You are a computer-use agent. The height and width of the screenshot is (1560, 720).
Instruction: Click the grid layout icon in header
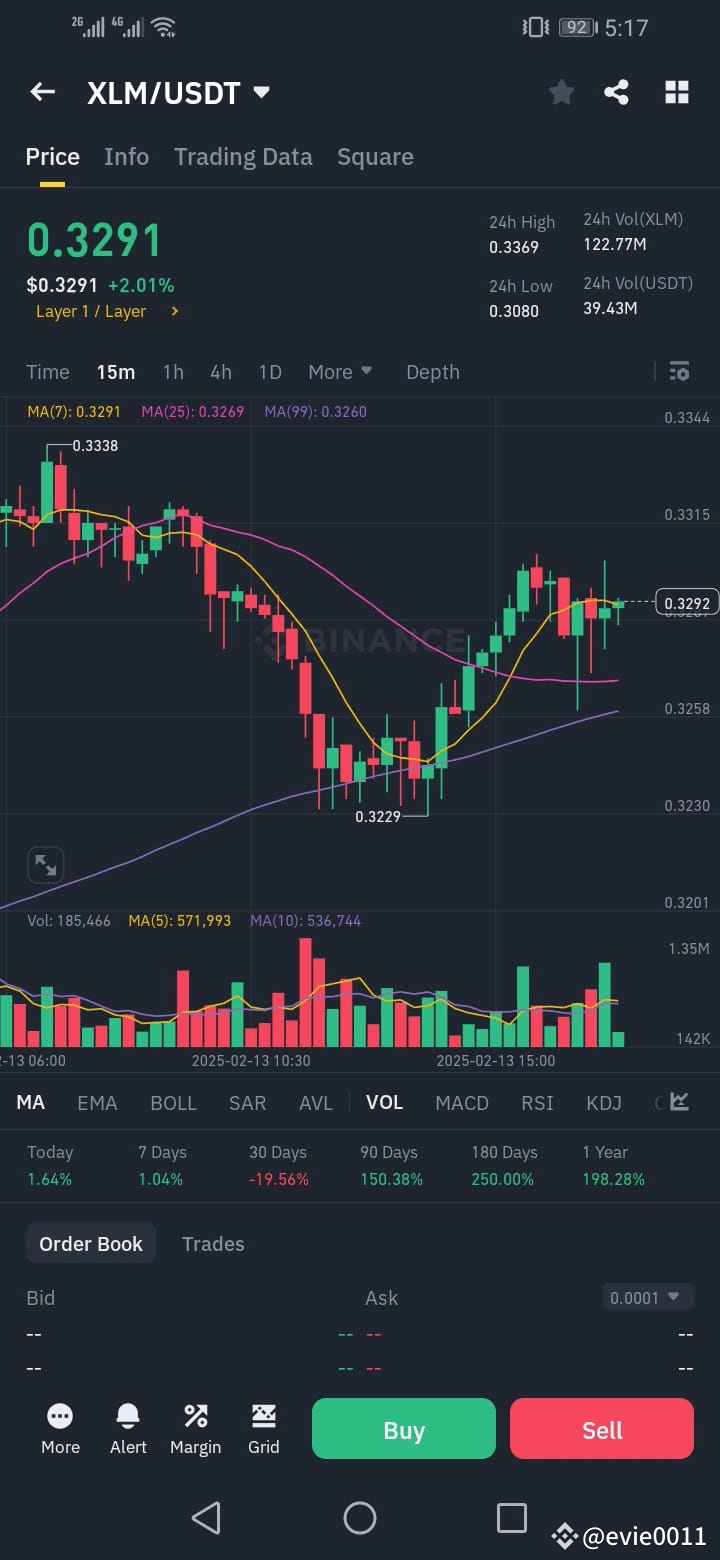click(x=677, y=91)
